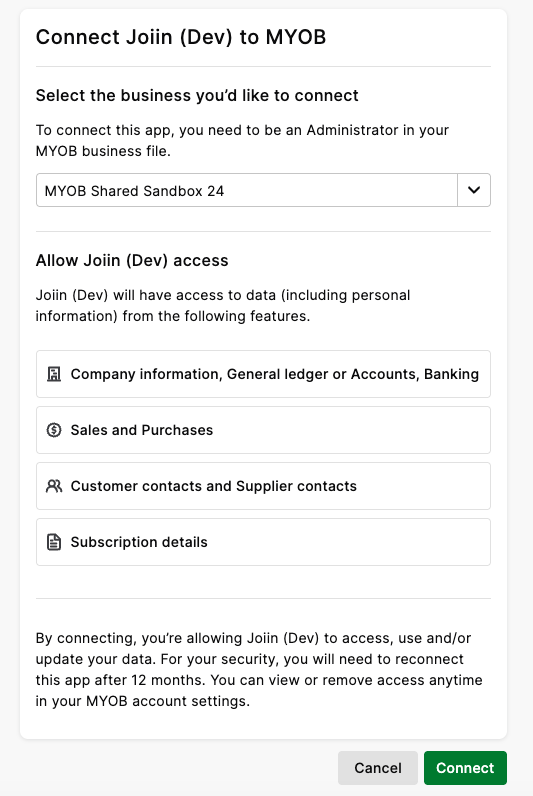
Task: Select the Sales and Purchases permission label
Action: click(142, 430)
